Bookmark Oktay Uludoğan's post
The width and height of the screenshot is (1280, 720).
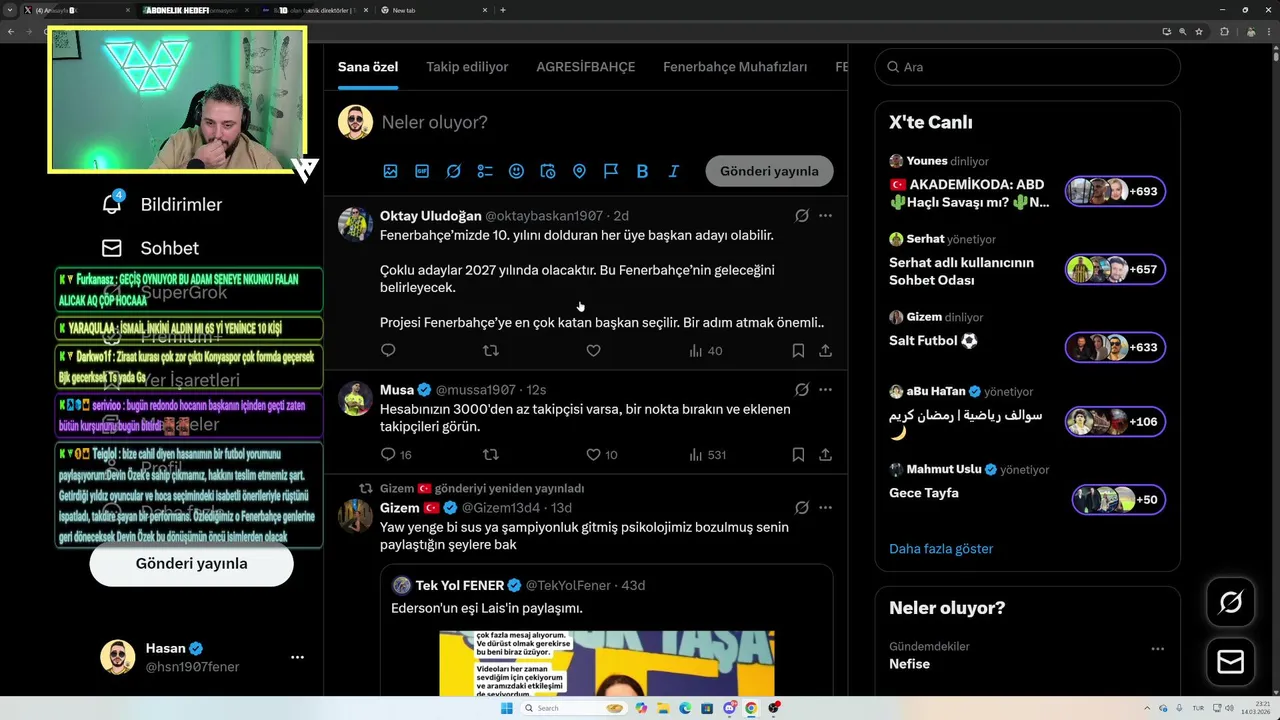[x=798, y=350]
